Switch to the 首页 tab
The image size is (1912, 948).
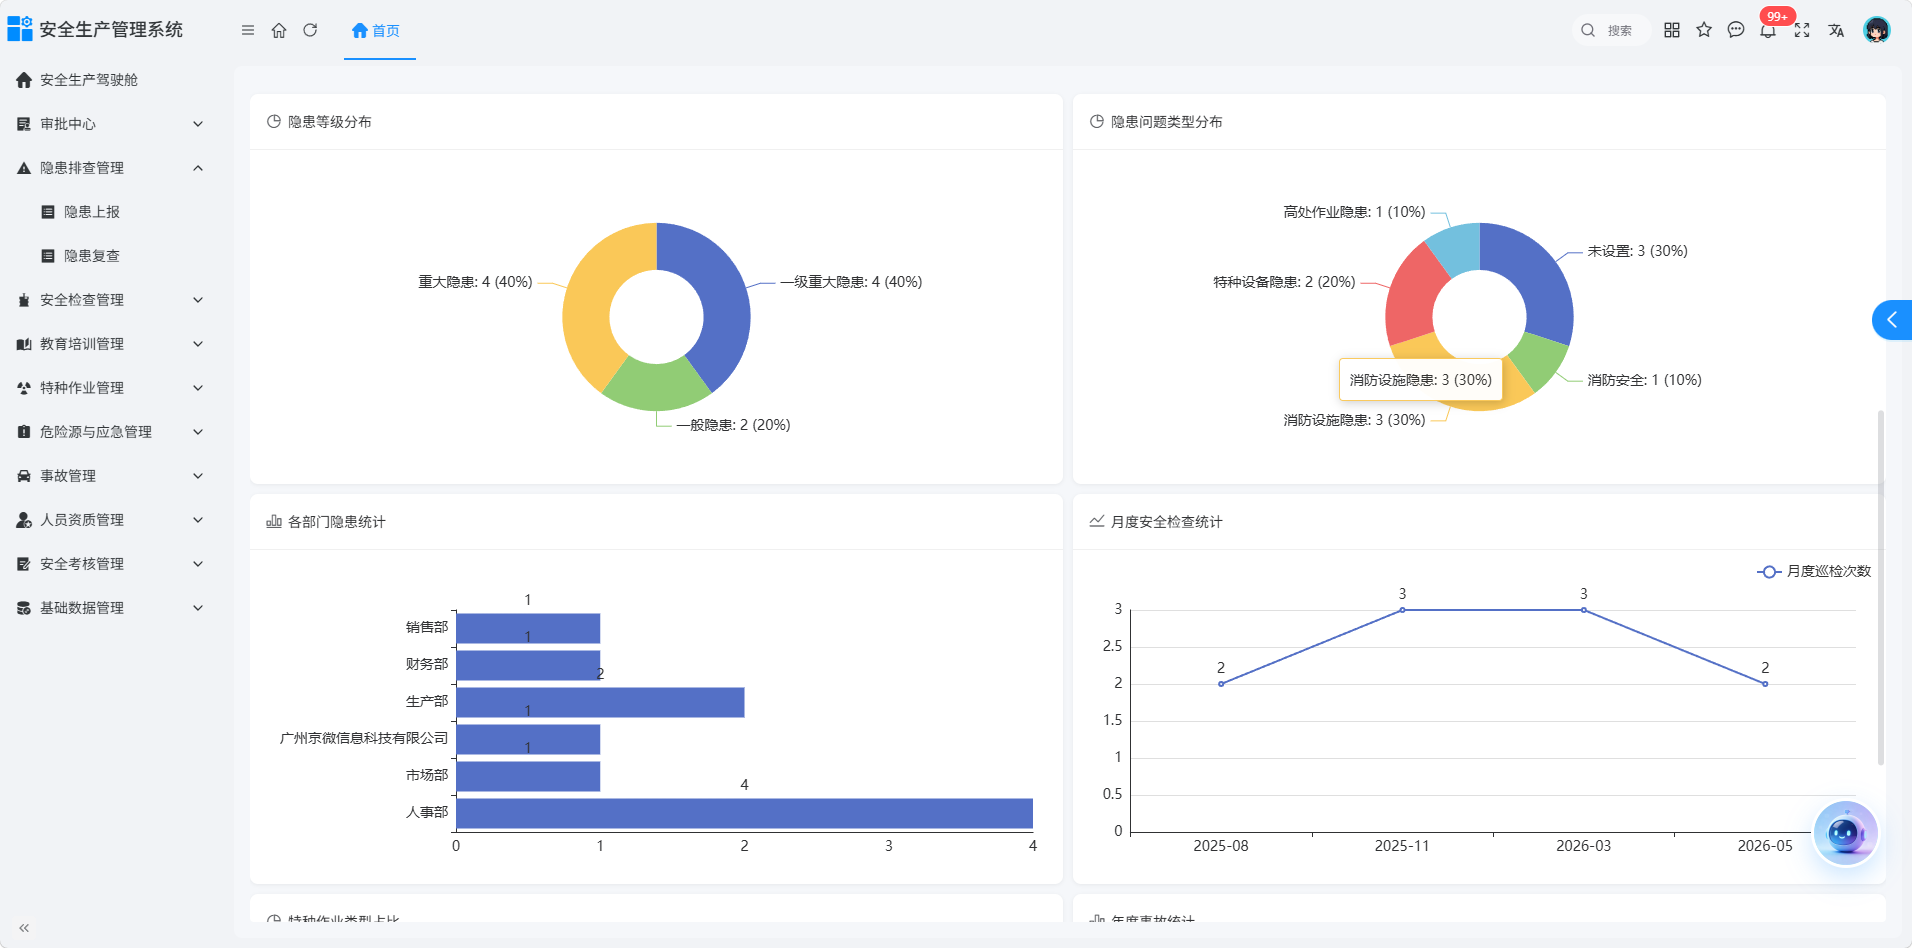(x=377, y=31)
